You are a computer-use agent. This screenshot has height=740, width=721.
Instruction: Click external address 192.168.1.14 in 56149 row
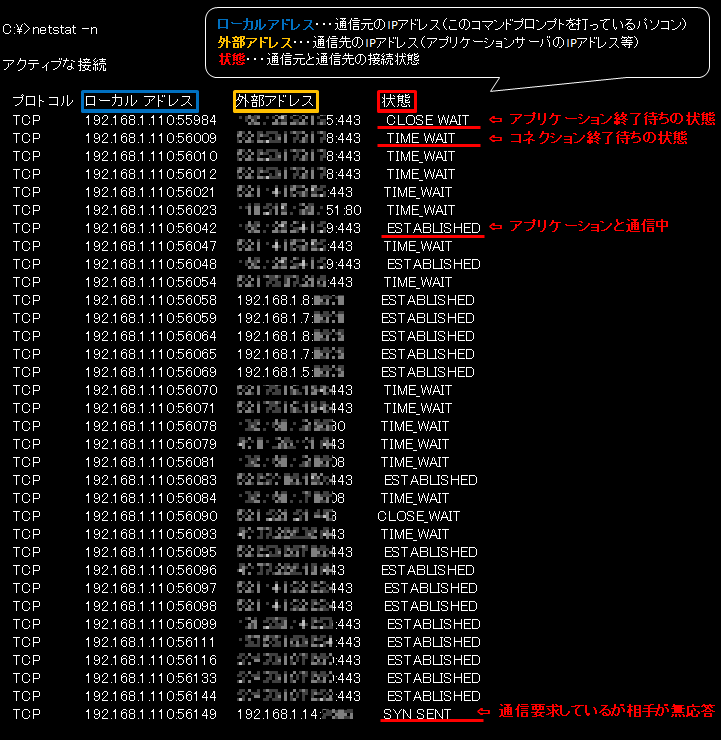(295, 715)
